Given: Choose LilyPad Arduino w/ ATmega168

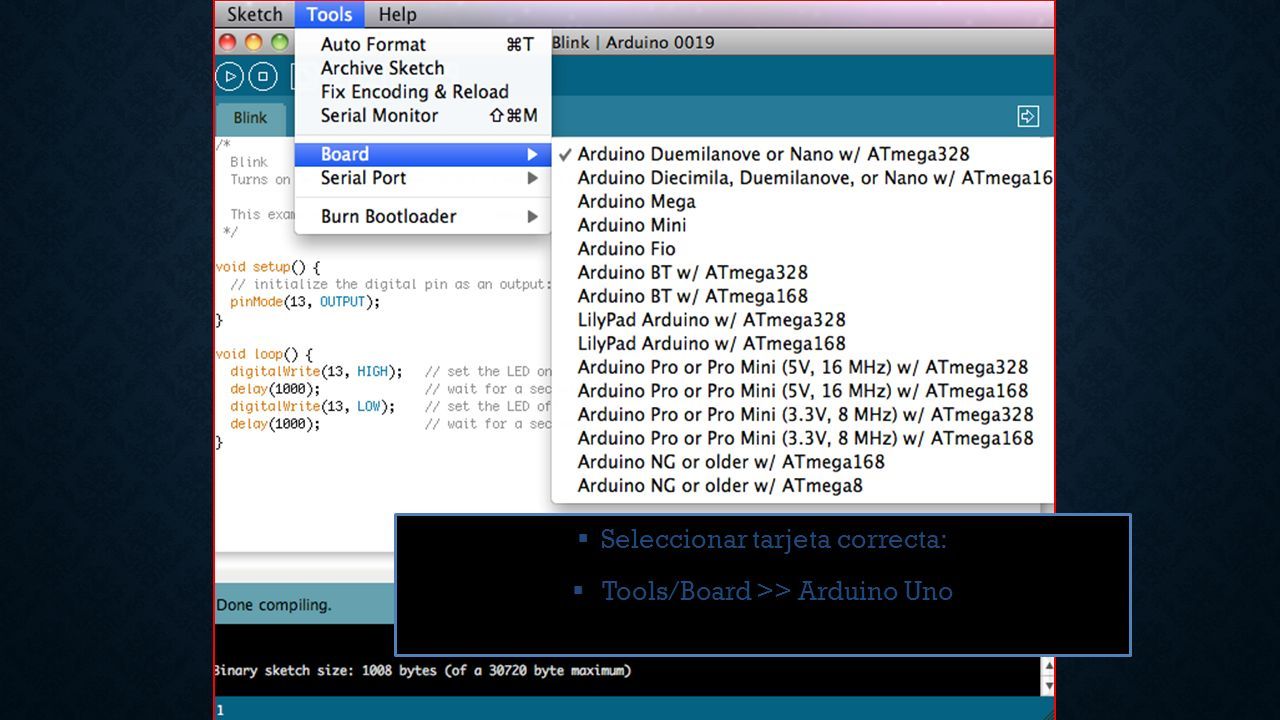Looking at the screenshot, I should pyautogui.click(x=803, y=343).
